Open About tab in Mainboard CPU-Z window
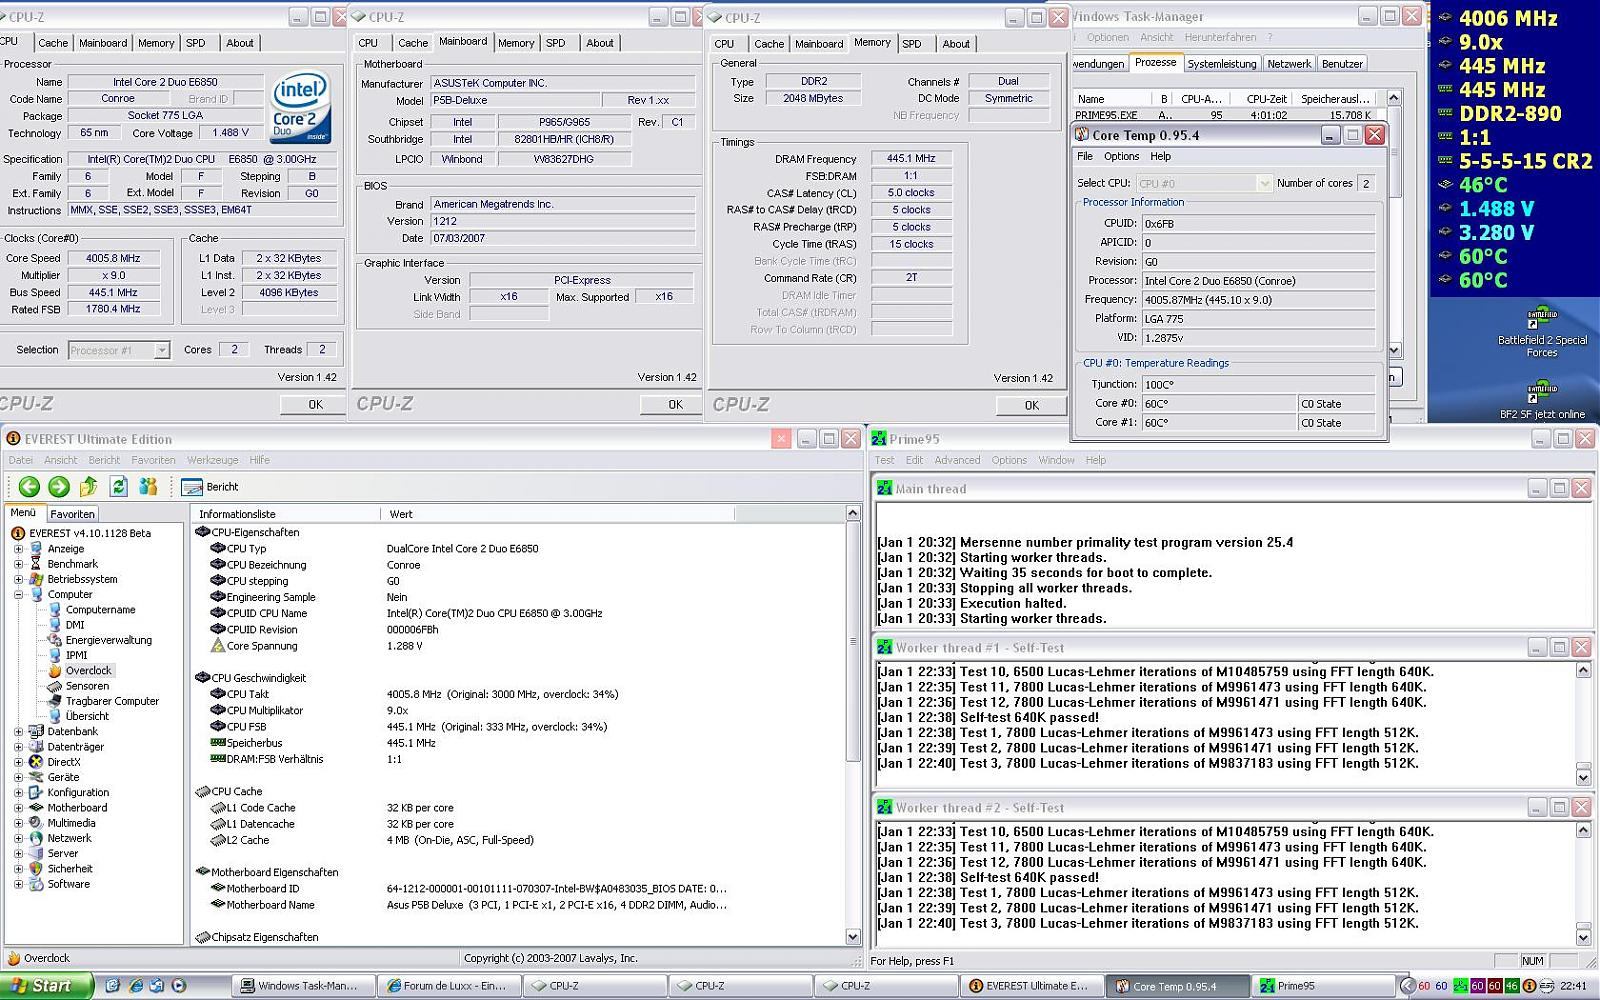1600x1000 pixels. coord(600,43)
